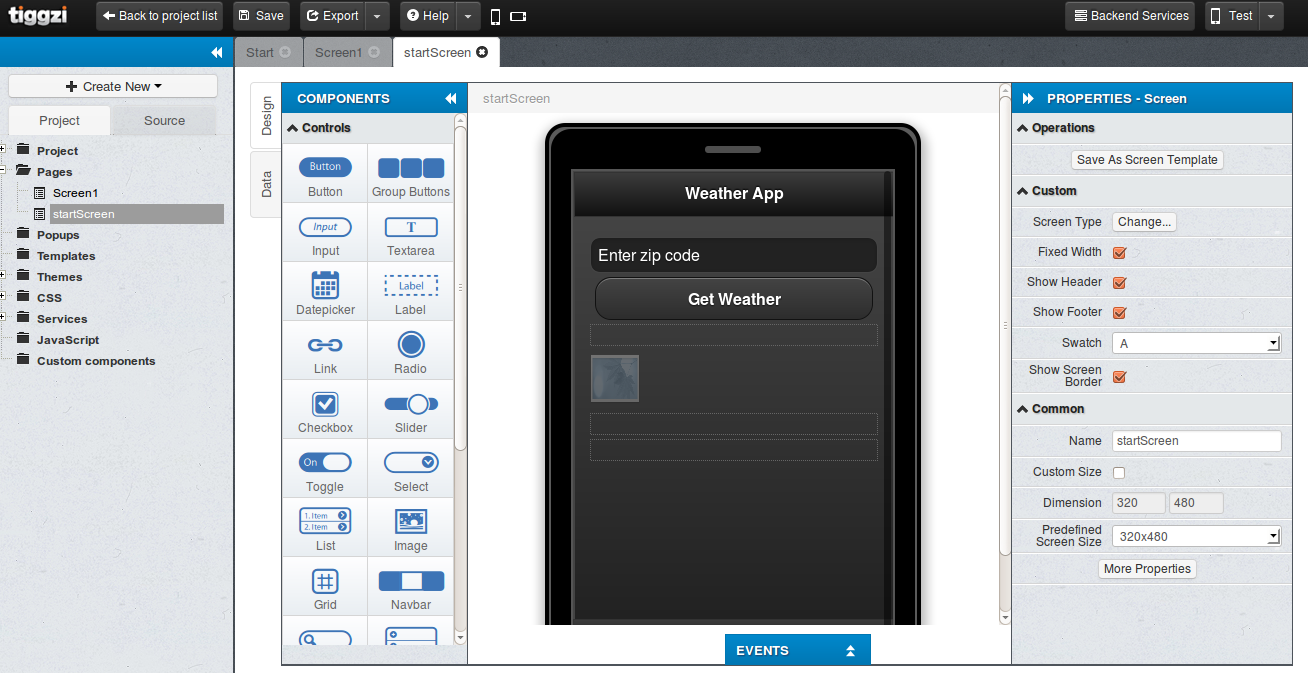
Task: Choose the Grid component icon
Action: point(325,581)
